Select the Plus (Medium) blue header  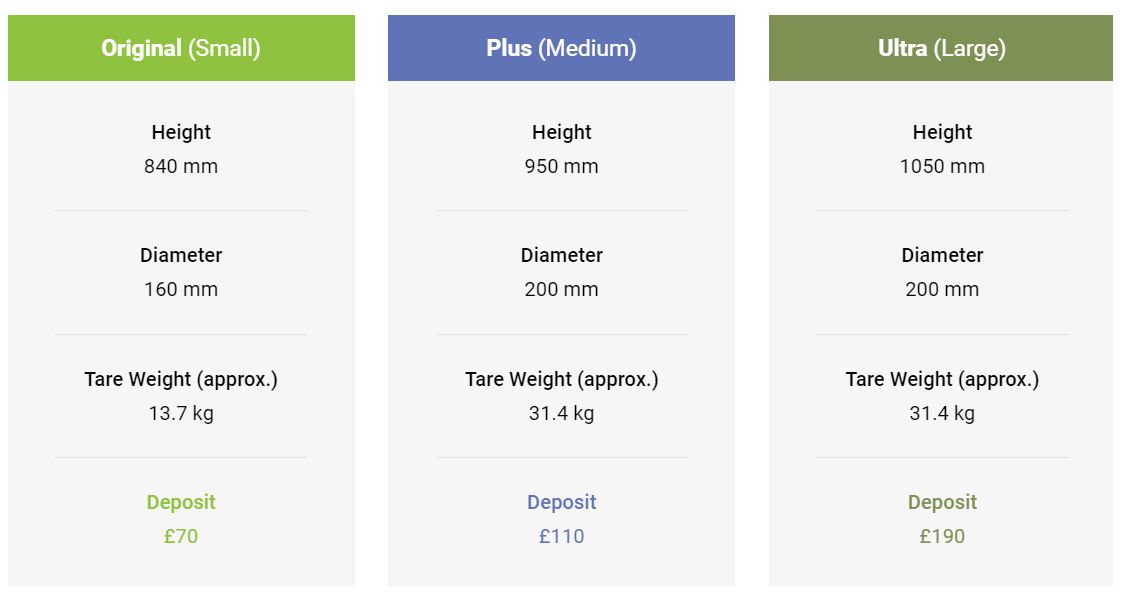(x=561, y=48)
